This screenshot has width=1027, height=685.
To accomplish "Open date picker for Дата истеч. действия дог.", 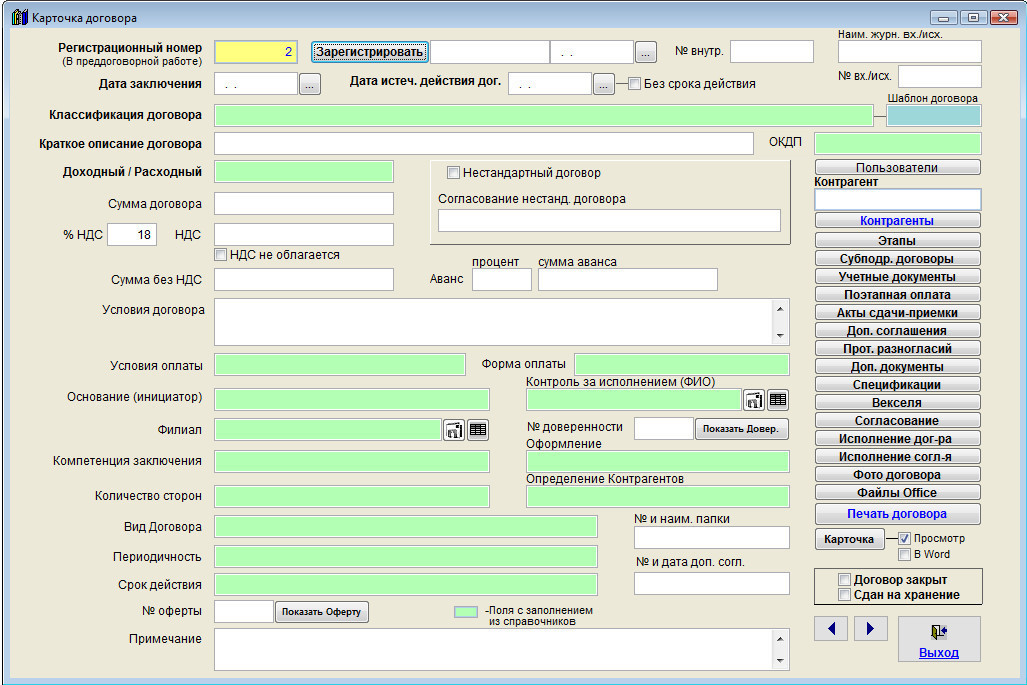I will 604,85.
